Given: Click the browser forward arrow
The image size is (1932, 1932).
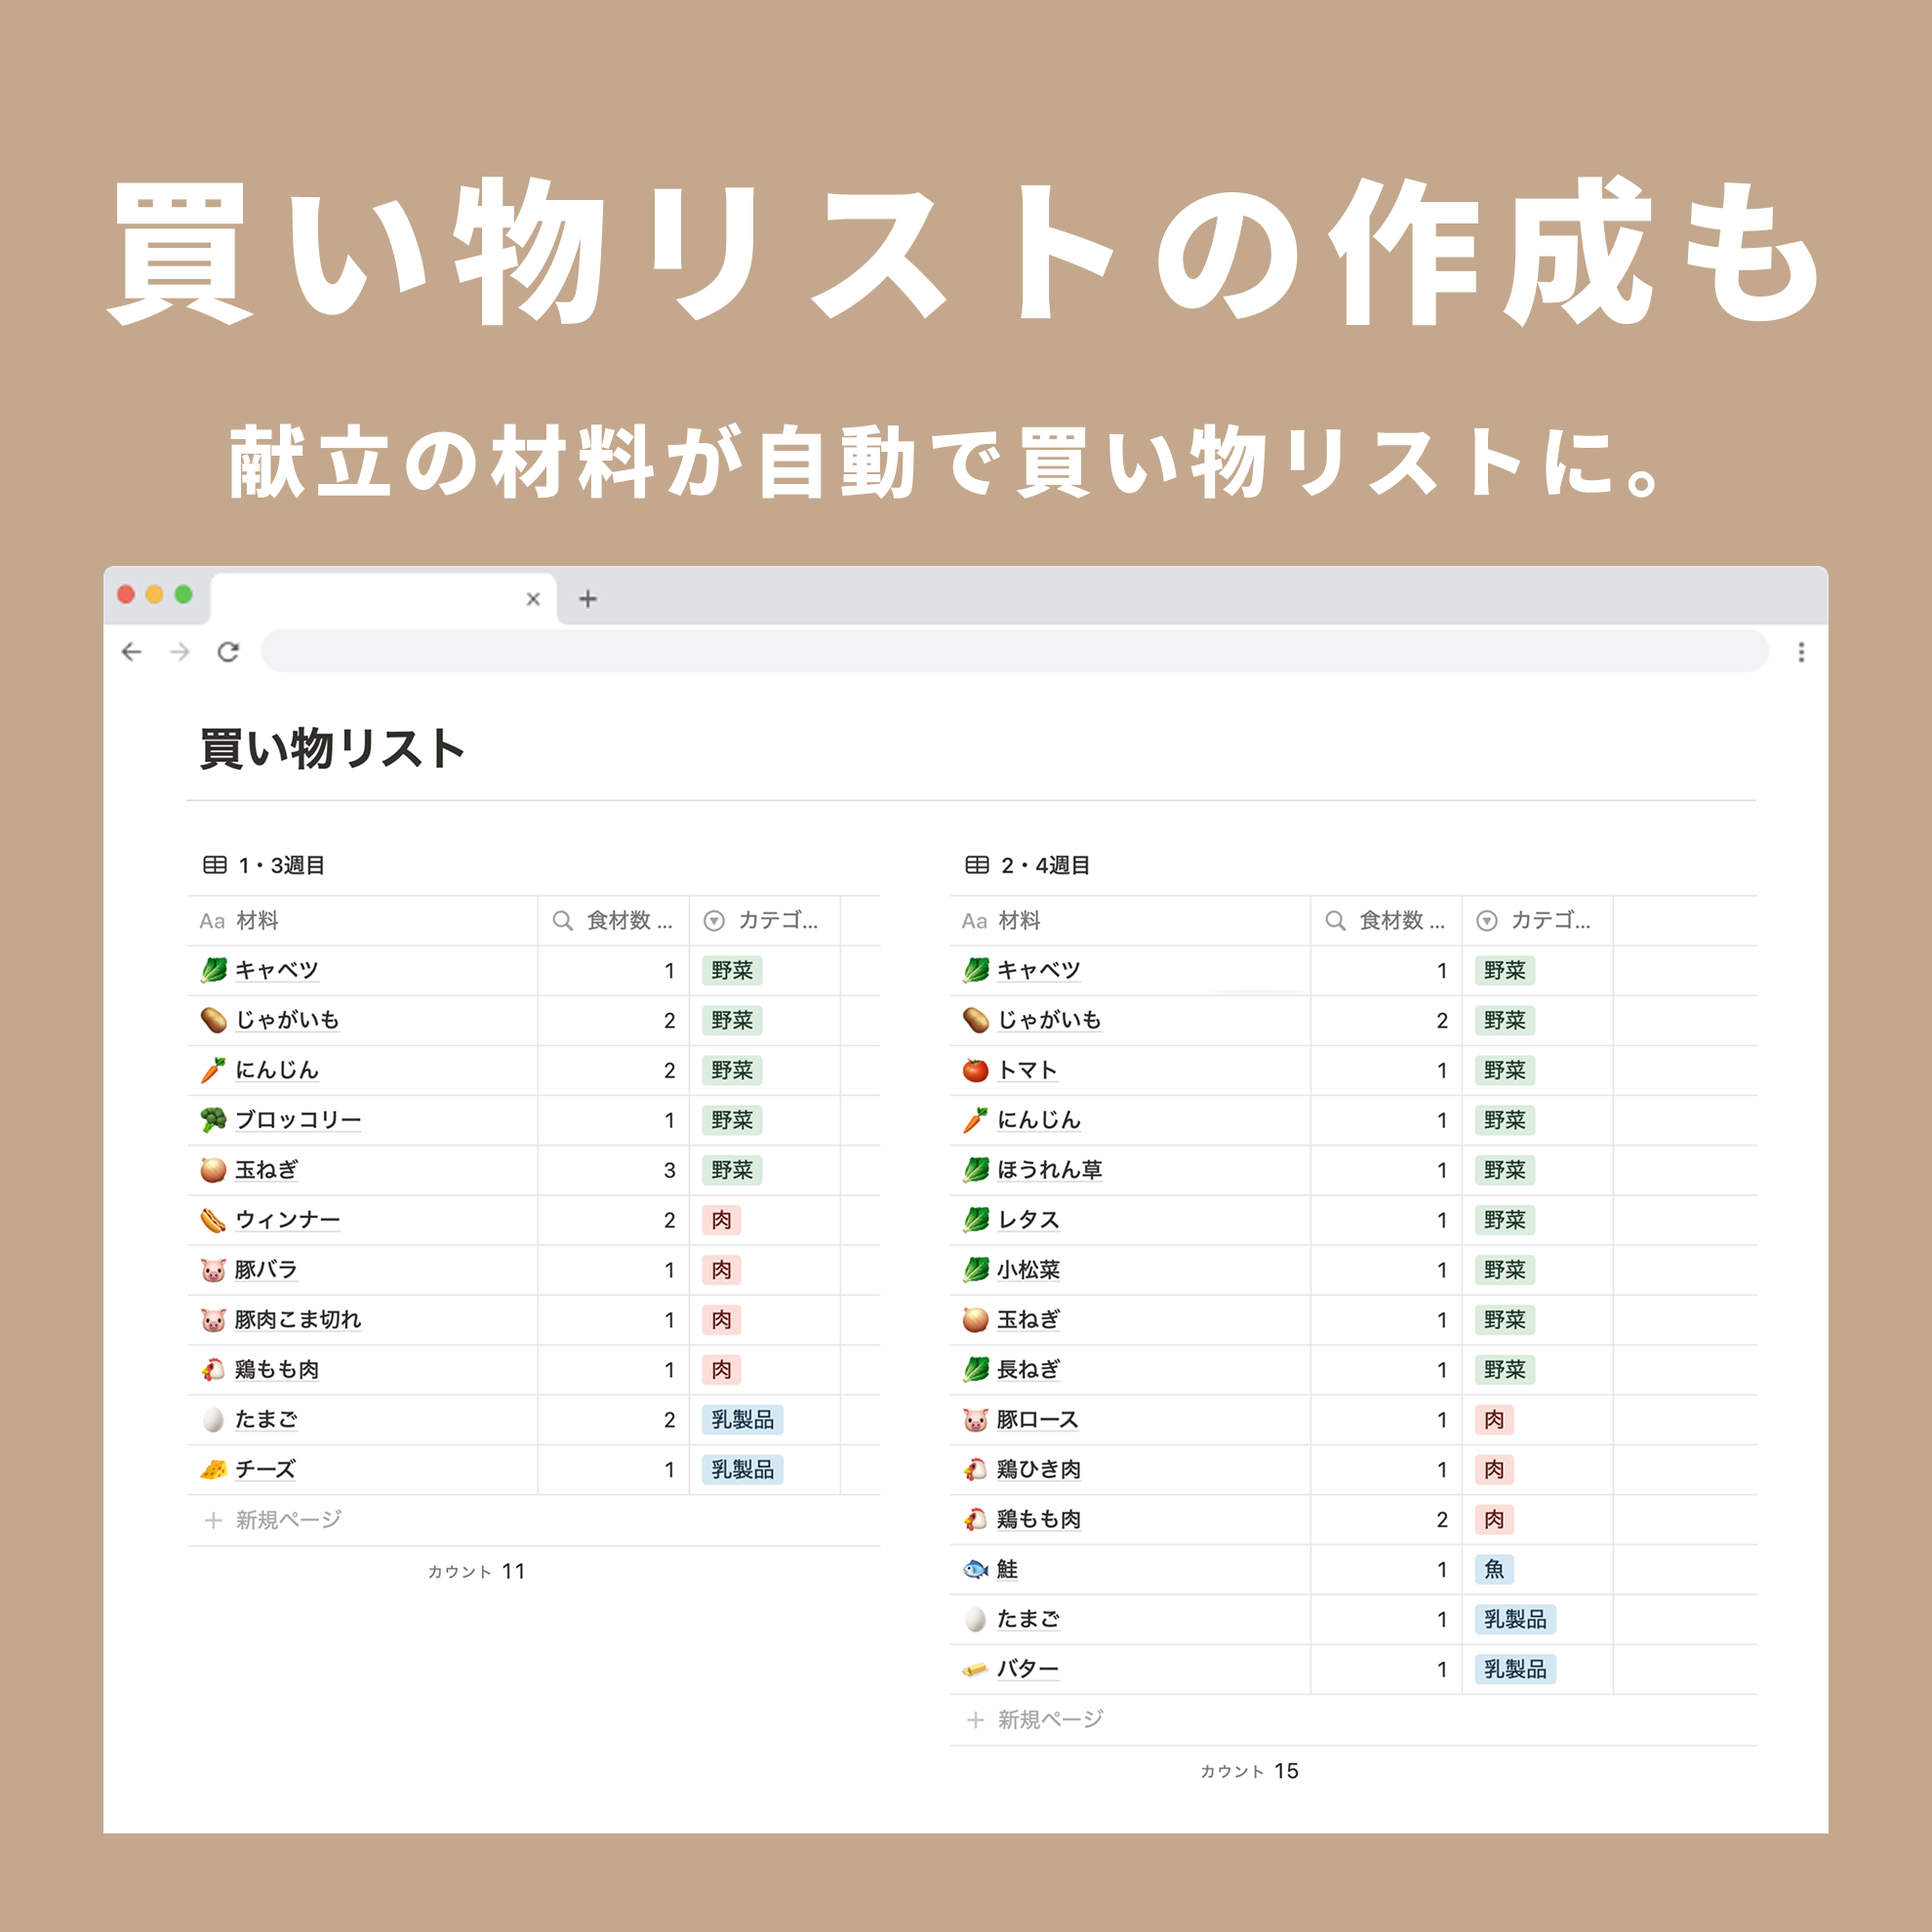Looking at the screenshot, I should pos(180,652).
